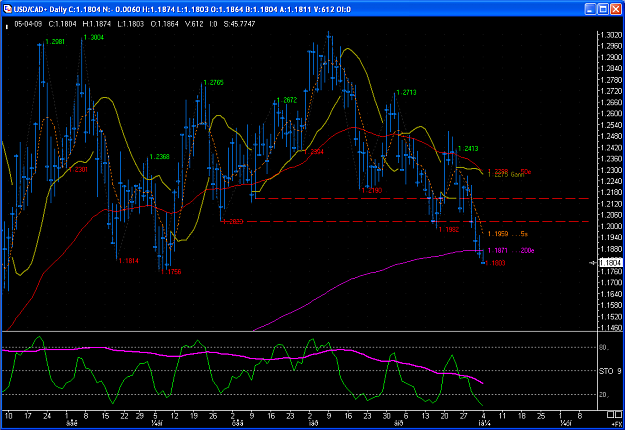
Task: Click the 05-04-09 date readout
Action: (28, 24)
